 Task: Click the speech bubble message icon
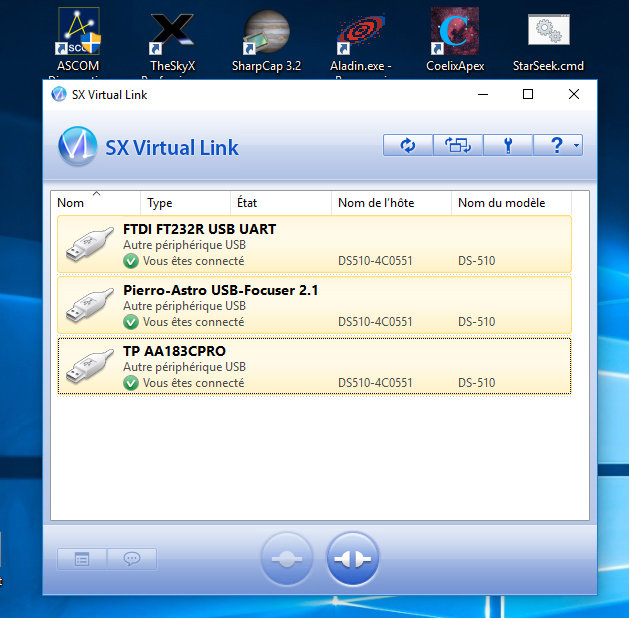point(132,559)
